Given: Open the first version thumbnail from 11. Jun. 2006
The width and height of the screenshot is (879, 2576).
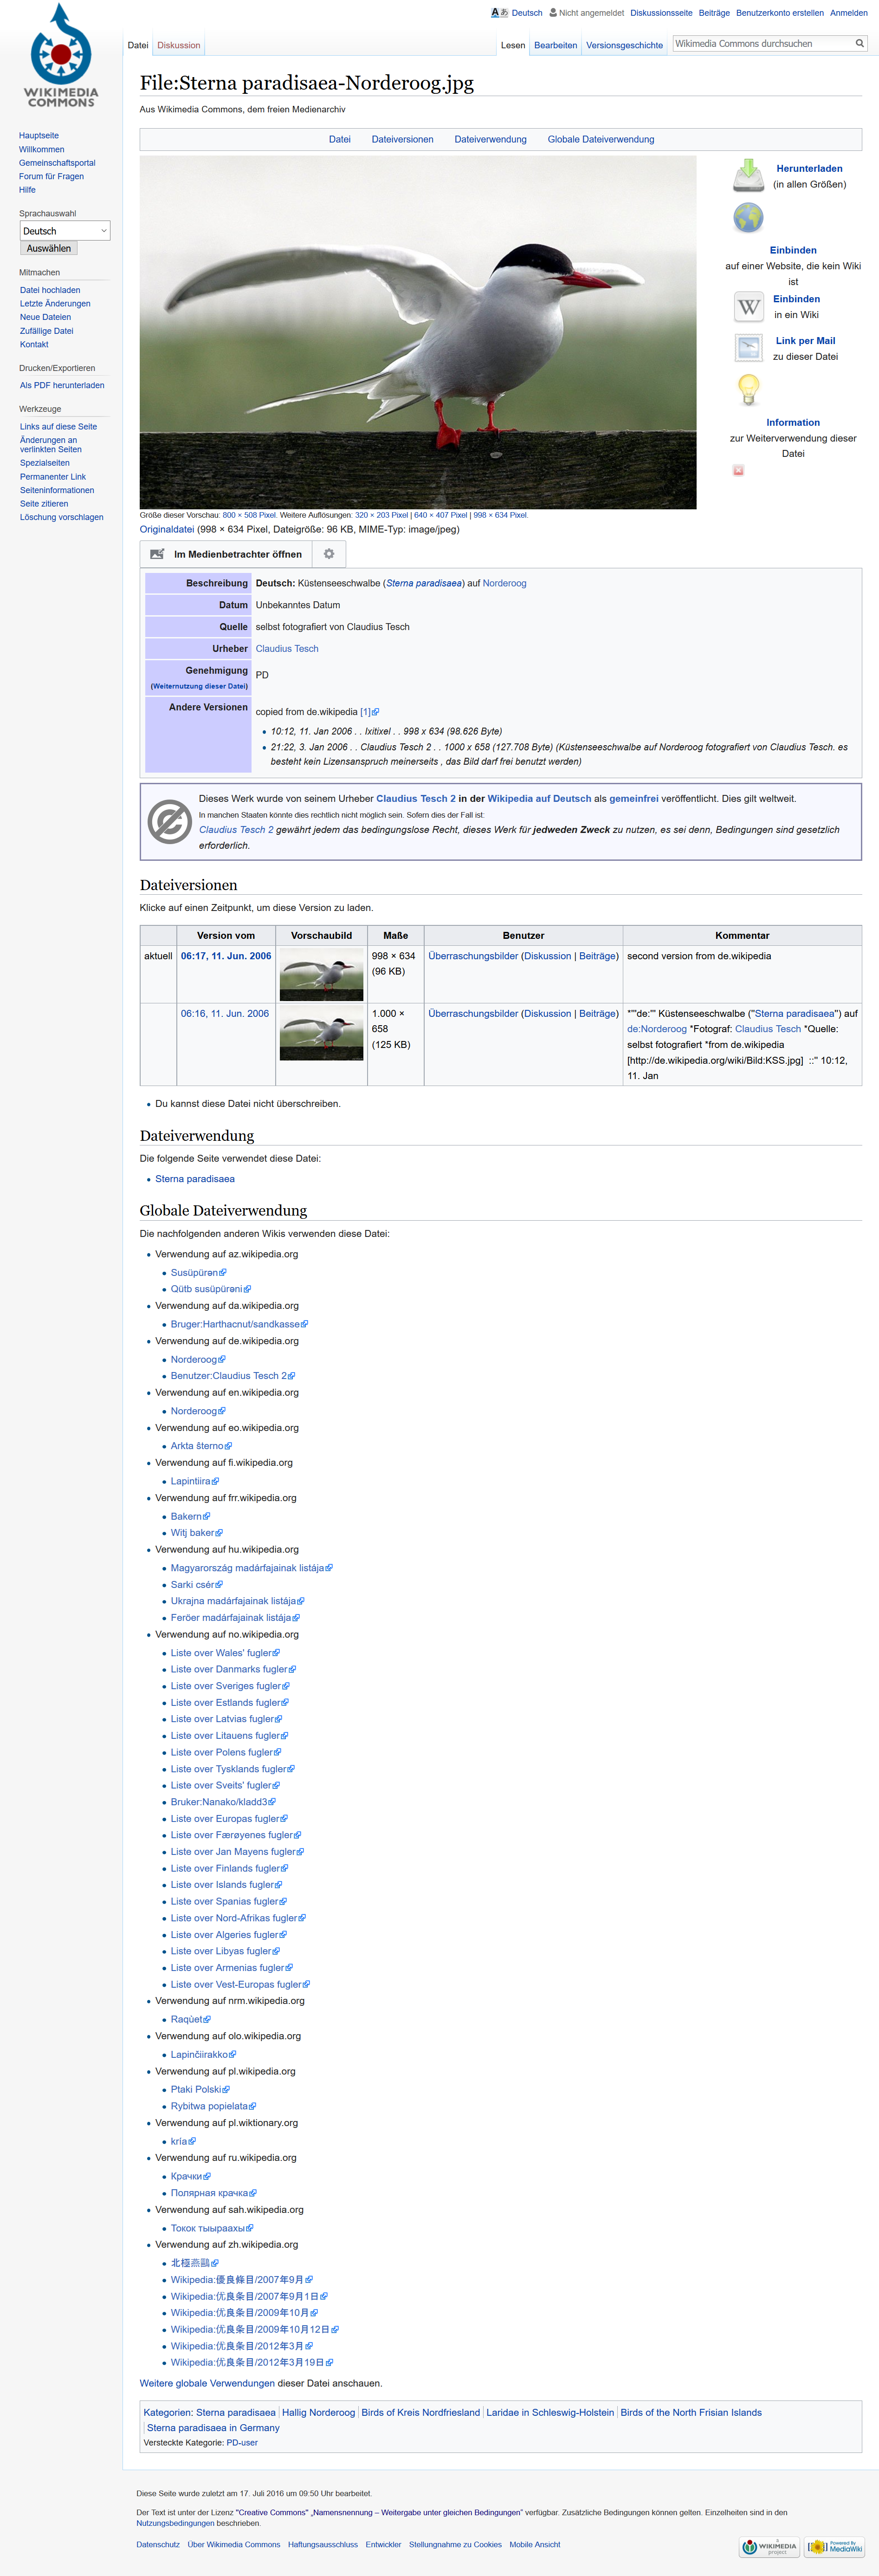Looking at the screenshot, I should (321, 974).
